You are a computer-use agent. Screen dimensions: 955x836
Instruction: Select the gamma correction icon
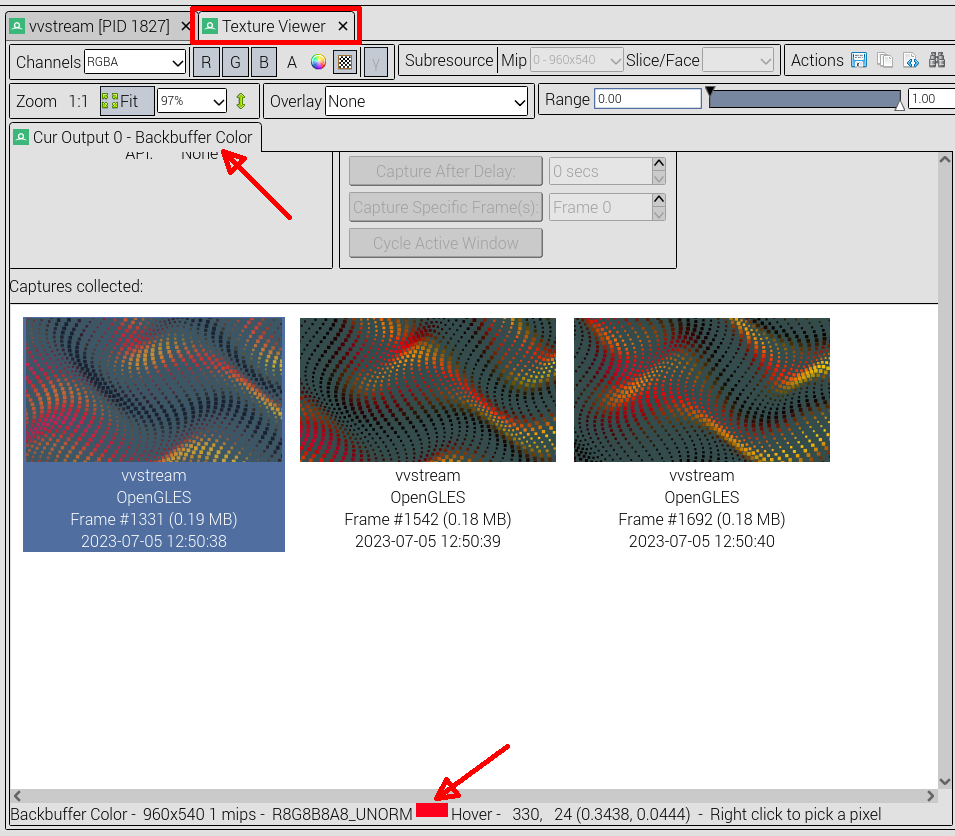coord(374,61)
